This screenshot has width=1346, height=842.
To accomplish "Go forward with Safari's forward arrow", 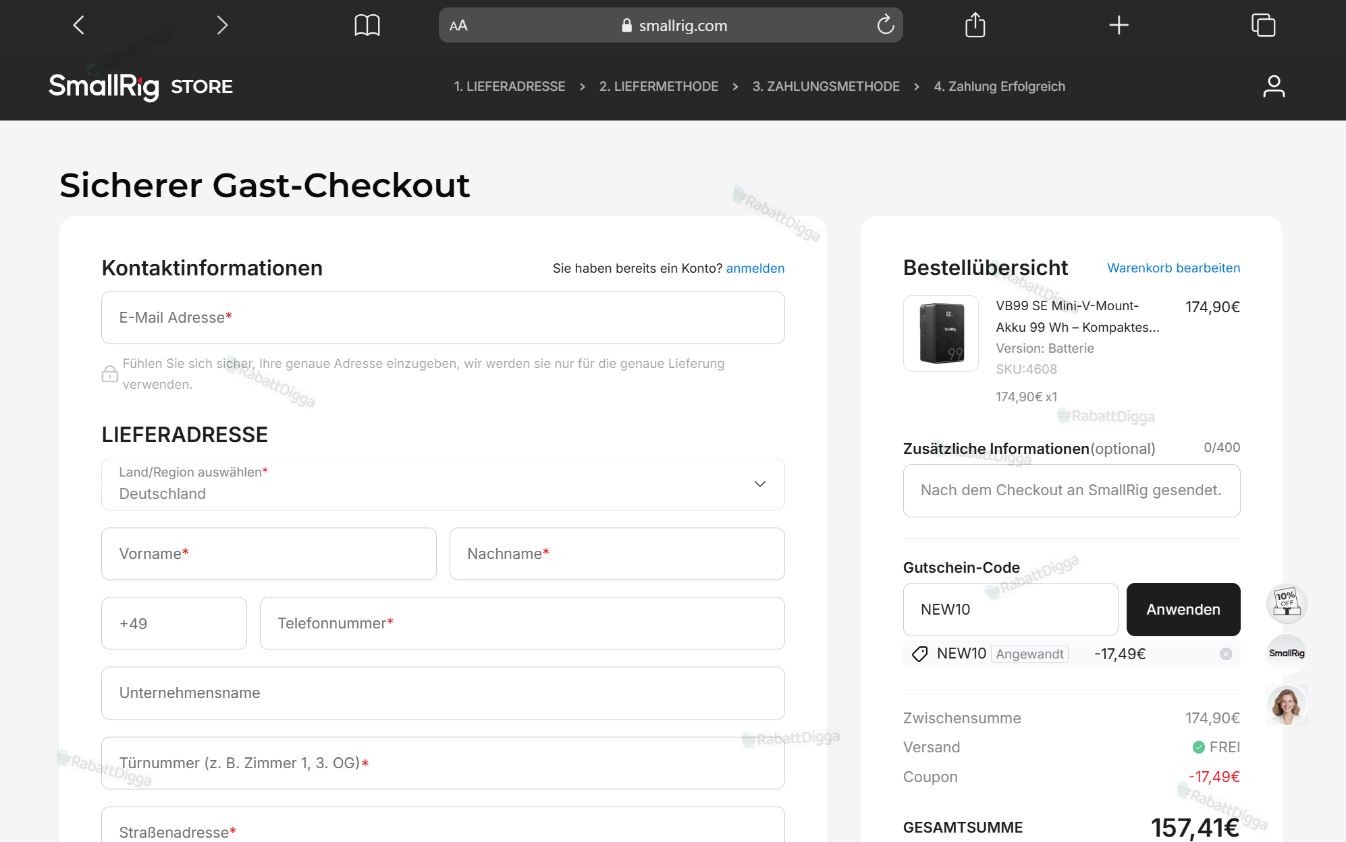I will 222,25.
